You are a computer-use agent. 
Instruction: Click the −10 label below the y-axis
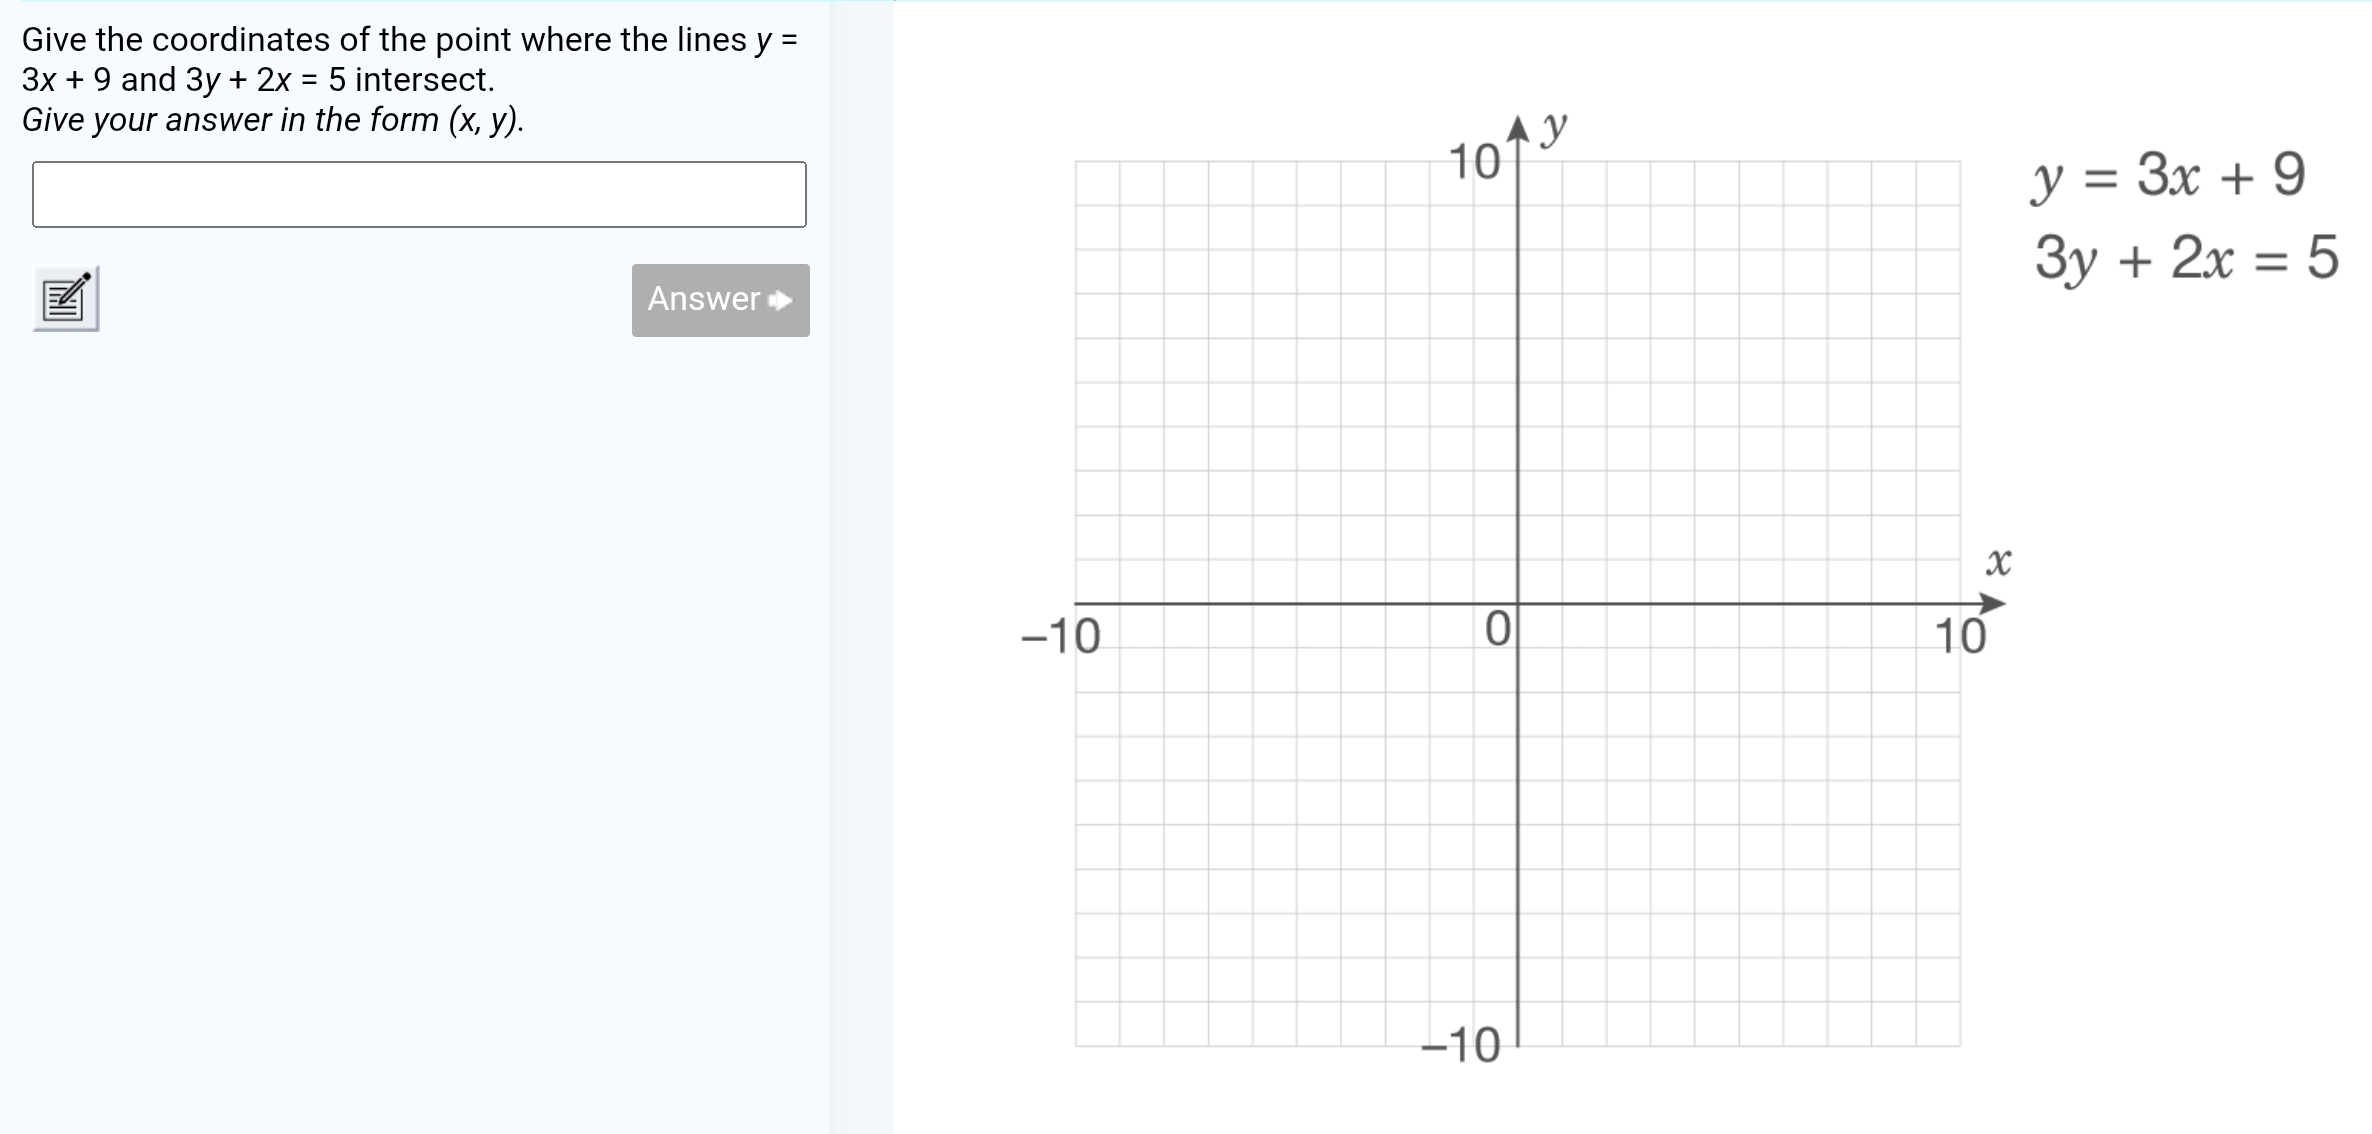point(1461,1046)
